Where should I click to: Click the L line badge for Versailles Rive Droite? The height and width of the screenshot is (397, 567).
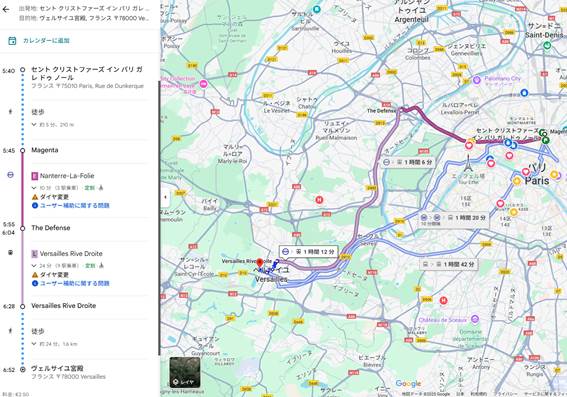pos(35,254)
